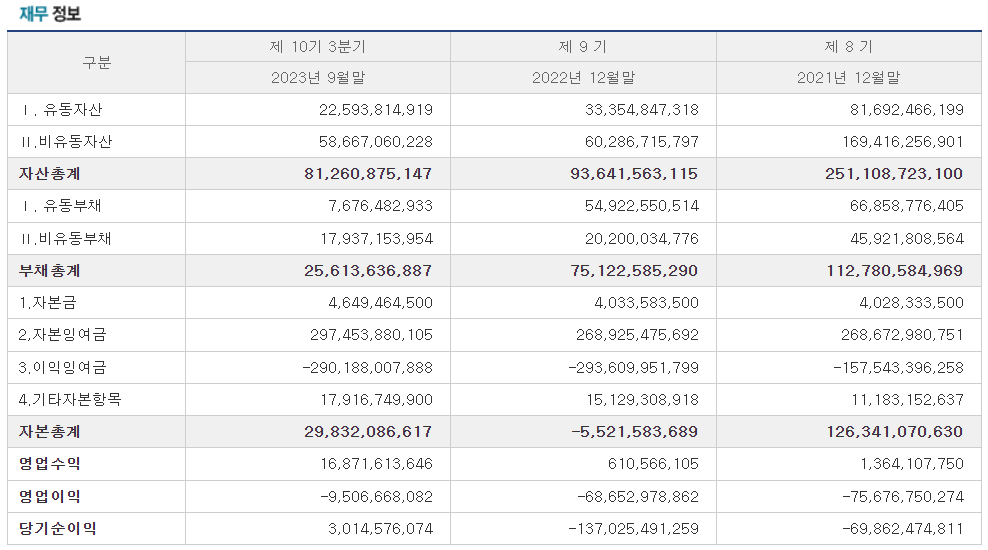Click value 17,937,153,954
Image resolution: width=988 pixels, height=550 pixels.
[376, 239]
